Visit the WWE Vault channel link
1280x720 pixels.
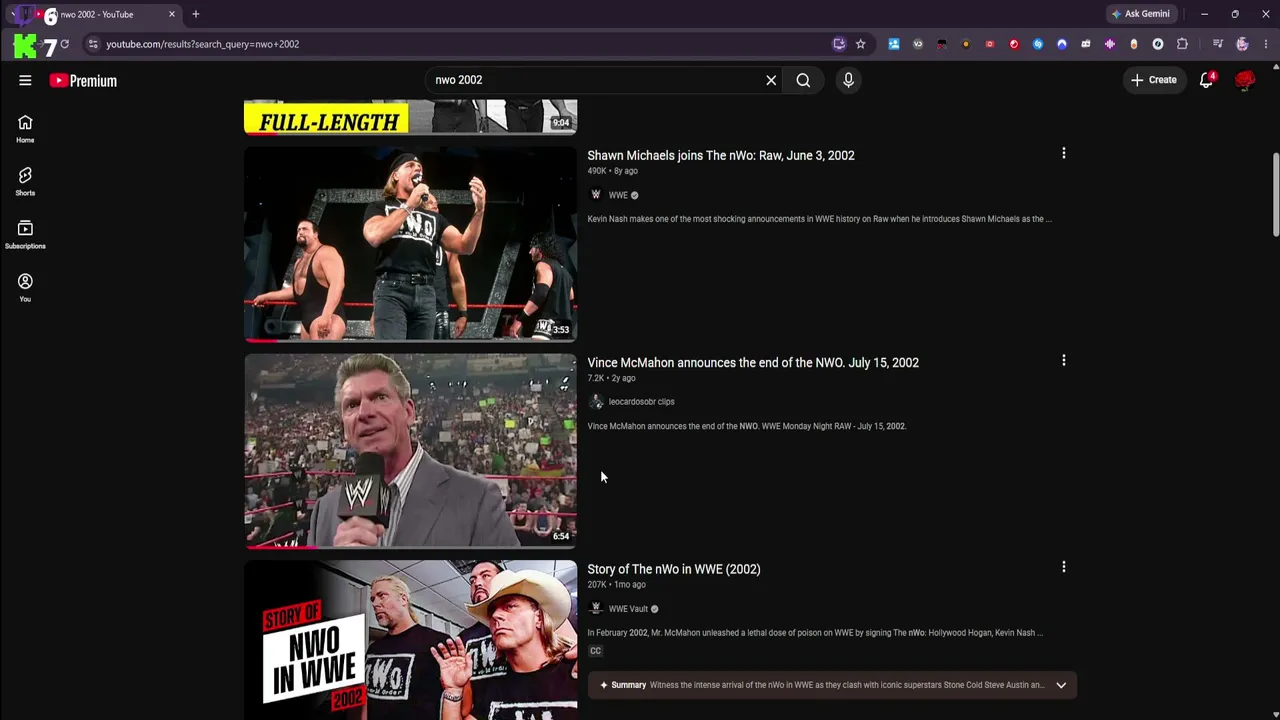point(628,608)
